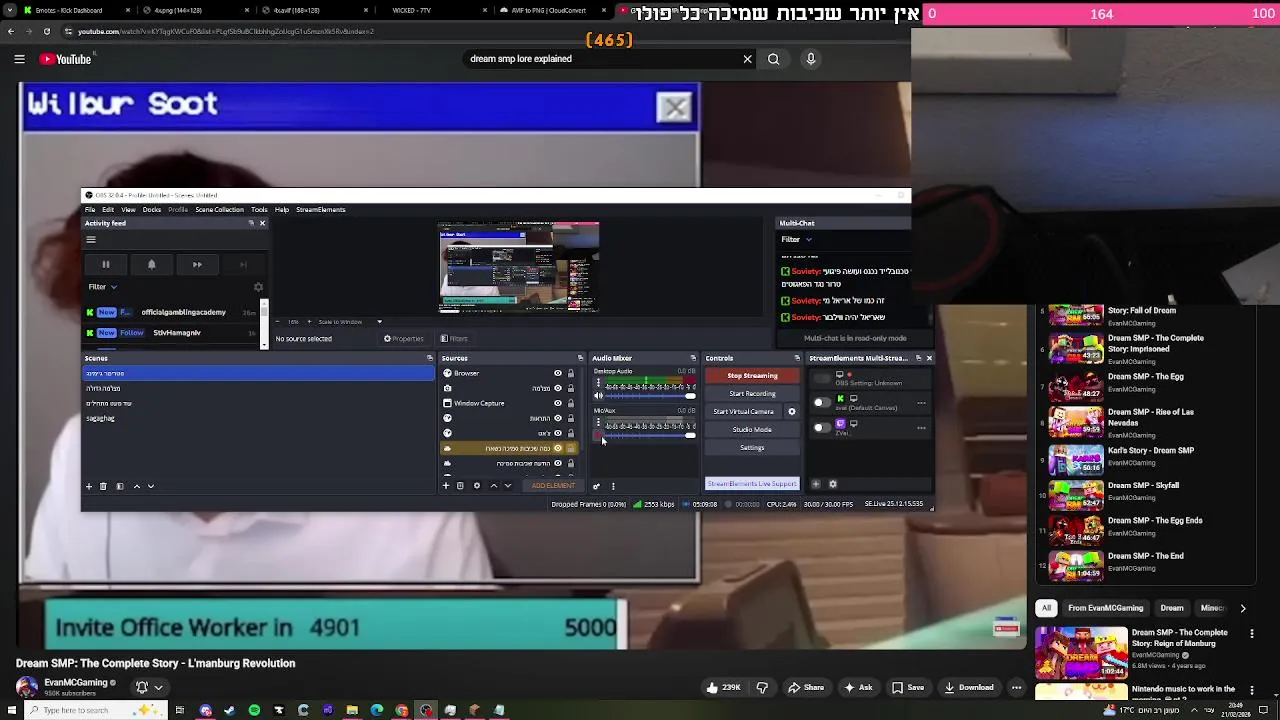Image resolution: width=1280 pixels, height=720 pixels.
Task: Toggle visibility of the Window Capture source
Action: pyautogui.click(x=558, y=403)
